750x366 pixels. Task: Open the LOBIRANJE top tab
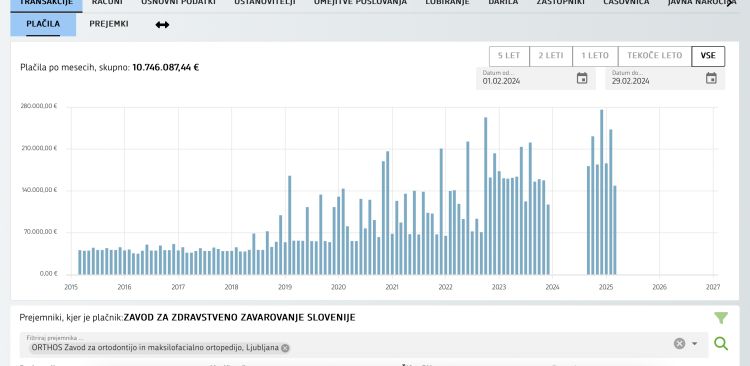(x=447, y=3)
